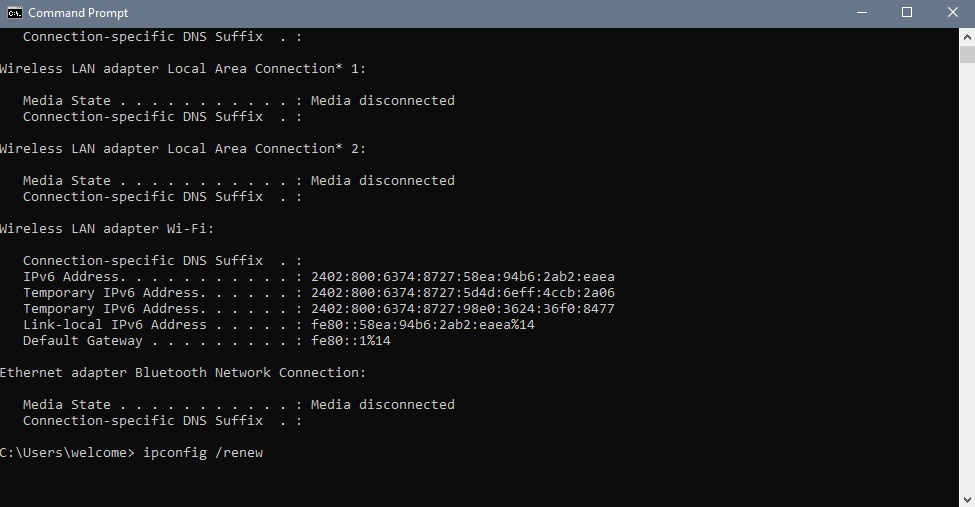Click the vertical scrollbar thumb
Viewport: 975px width, 507px height.
(x=967, y=54)
